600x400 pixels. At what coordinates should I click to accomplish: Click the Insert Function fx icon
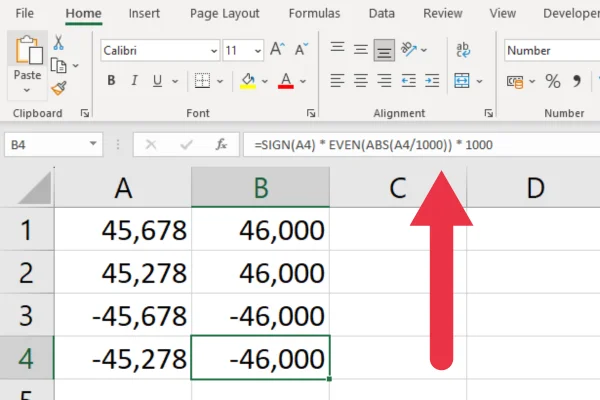point(221,145)
